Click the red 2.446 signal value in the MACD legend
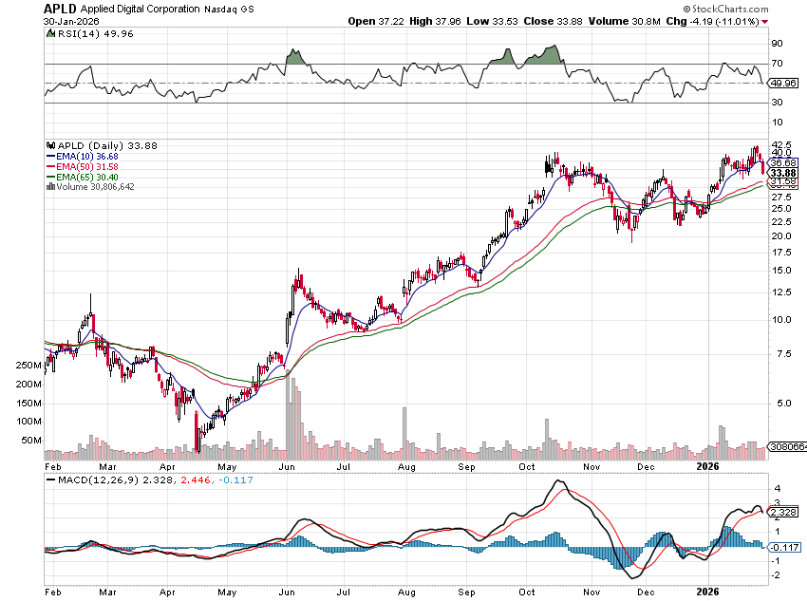This screenshot has height=601, width=807. click(195, 480)
